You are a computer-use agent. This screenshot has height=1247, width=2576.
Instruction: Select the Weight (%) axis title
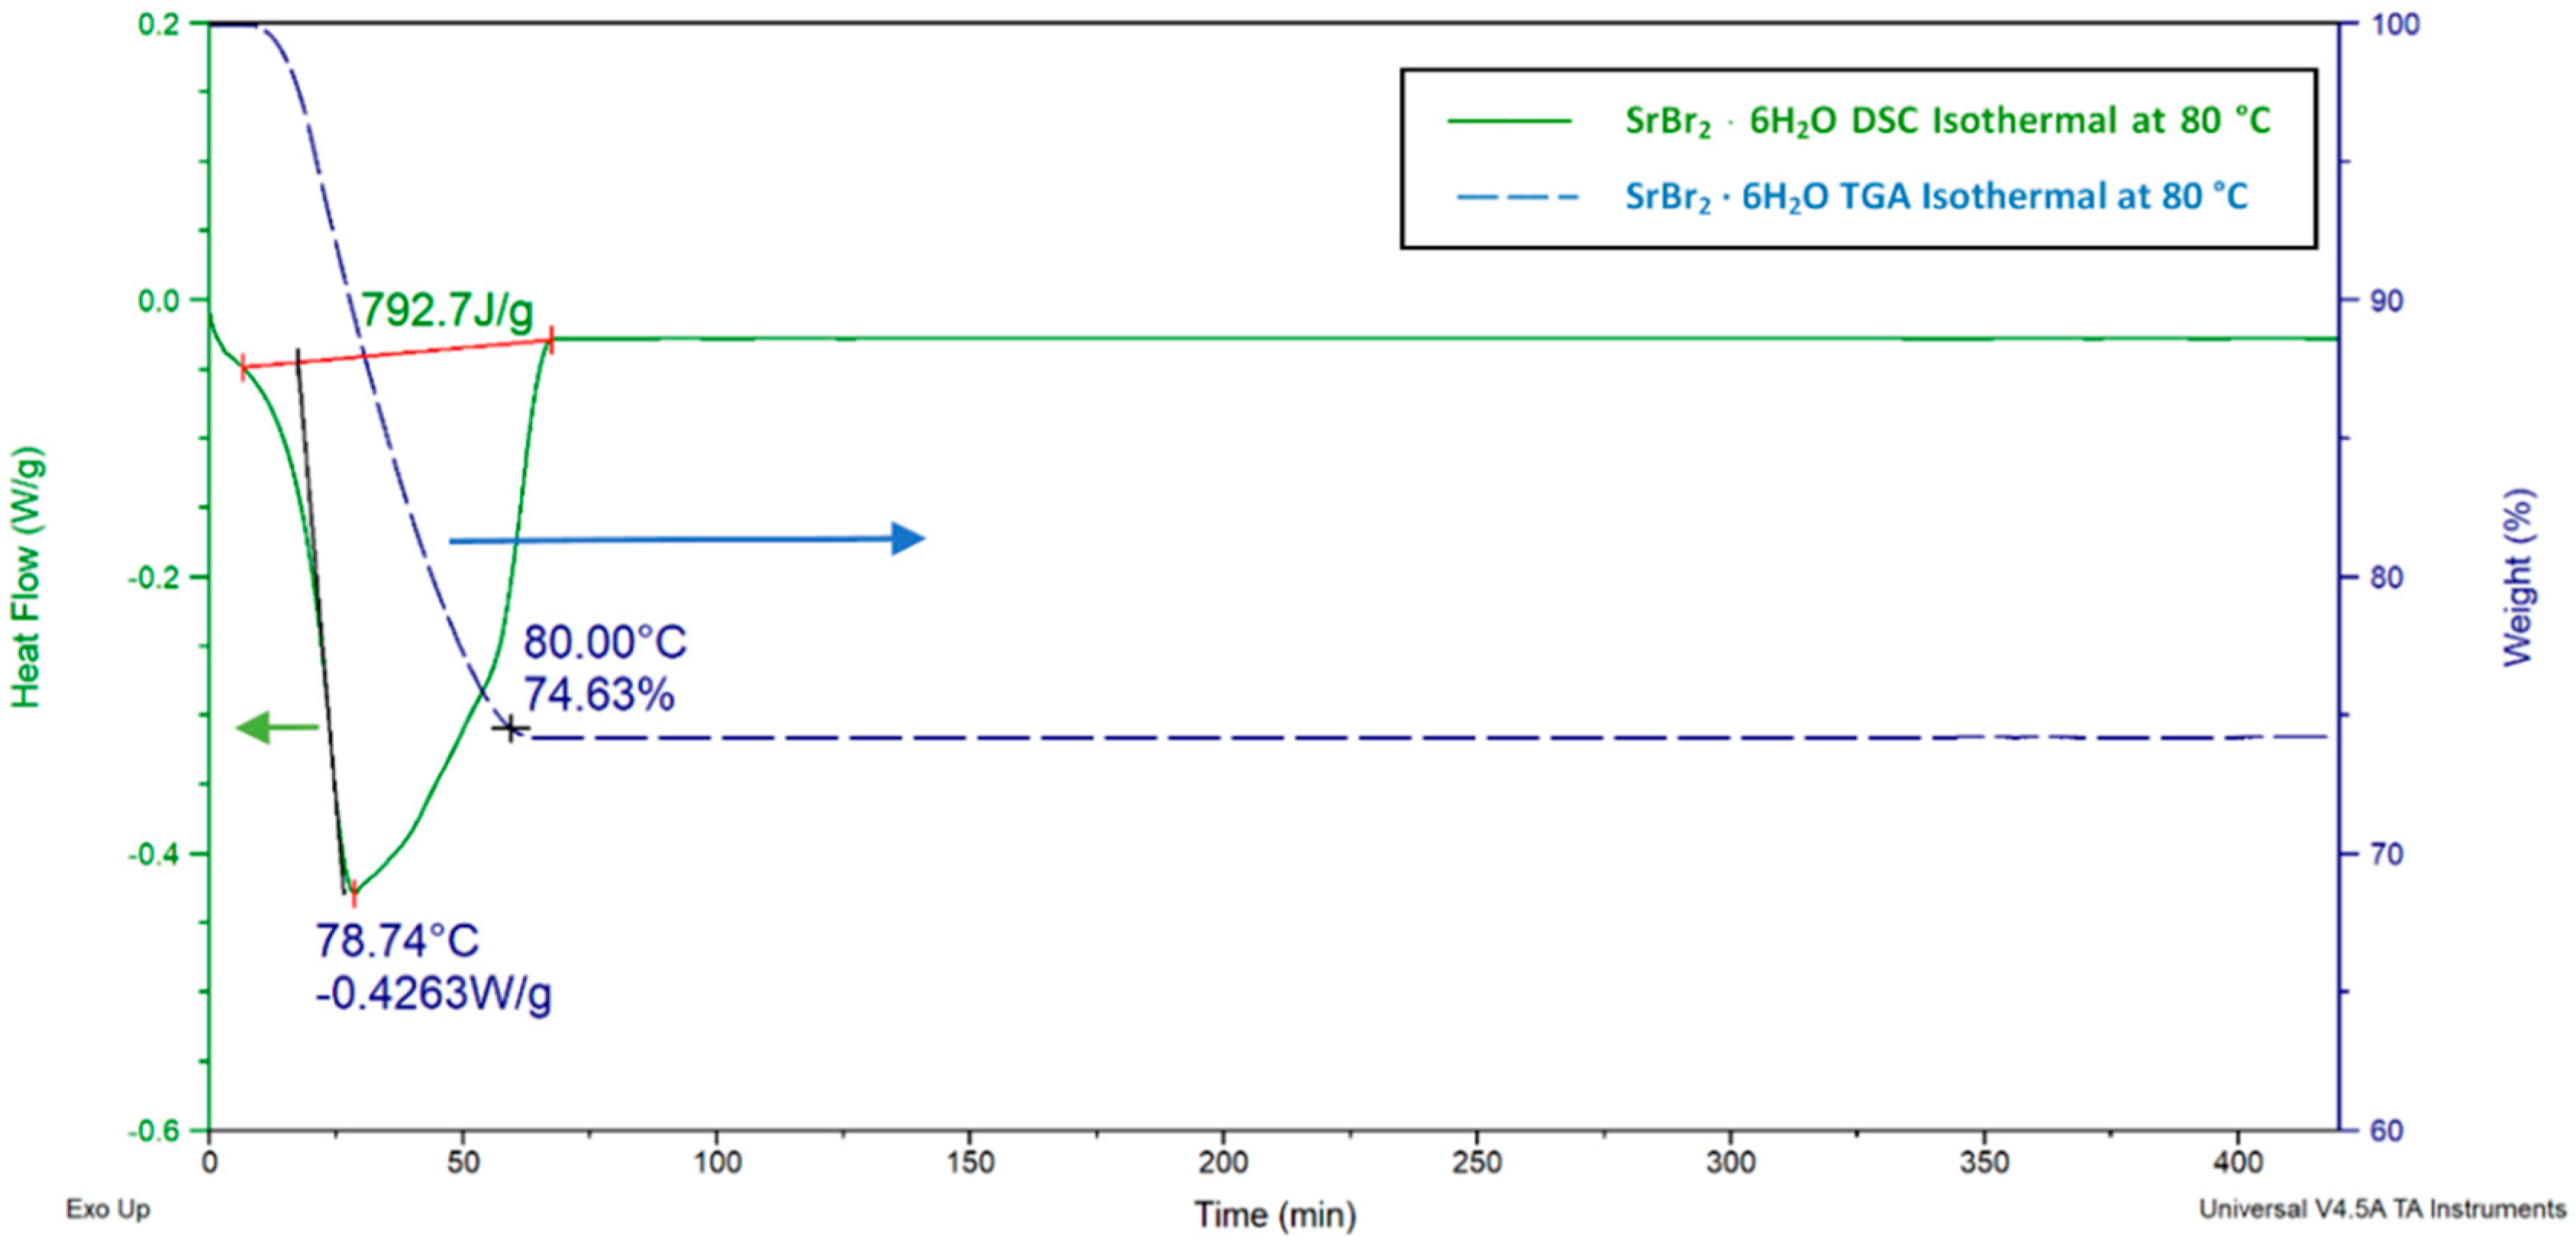2519,577
